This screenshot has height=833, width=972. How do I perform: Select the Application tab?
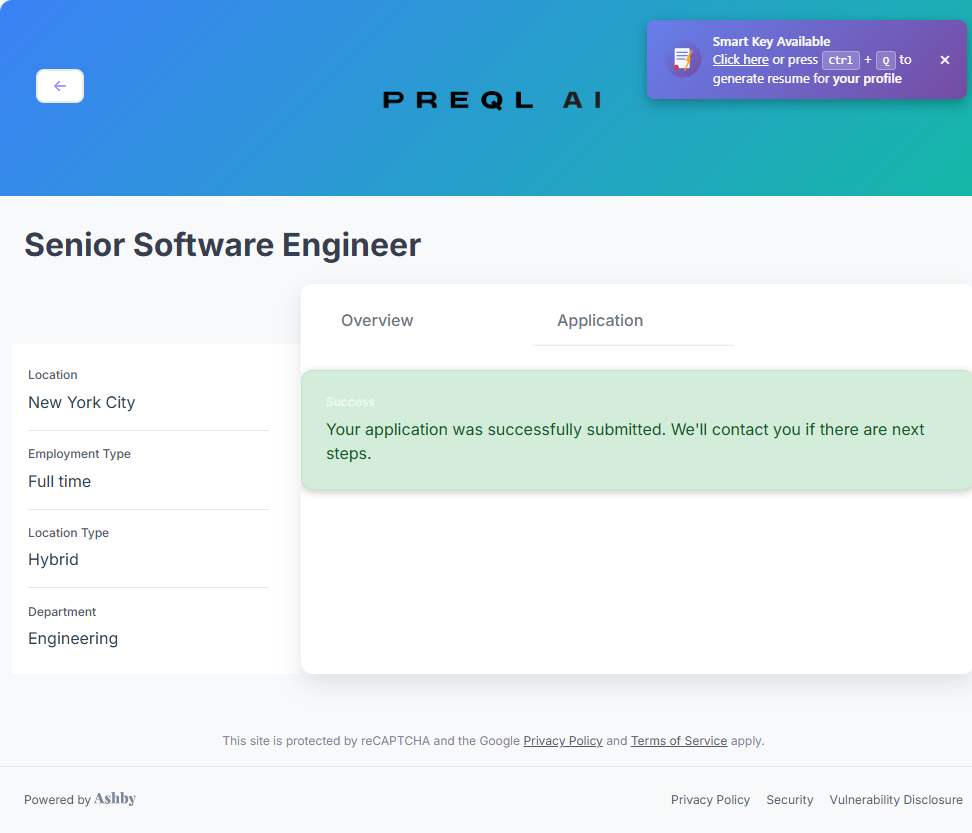tap(600, 321)
